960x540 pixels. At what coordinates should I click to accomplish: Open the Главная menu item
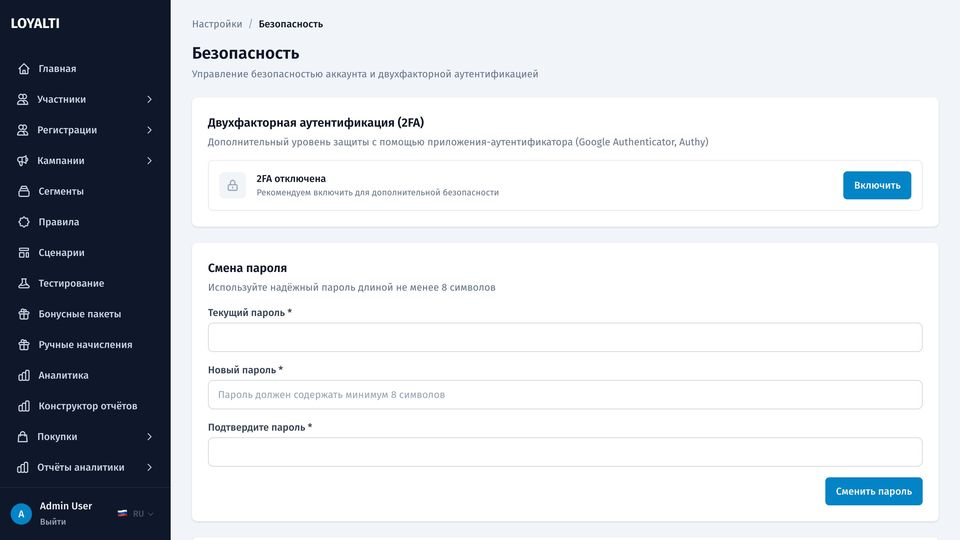click(85, 69)
